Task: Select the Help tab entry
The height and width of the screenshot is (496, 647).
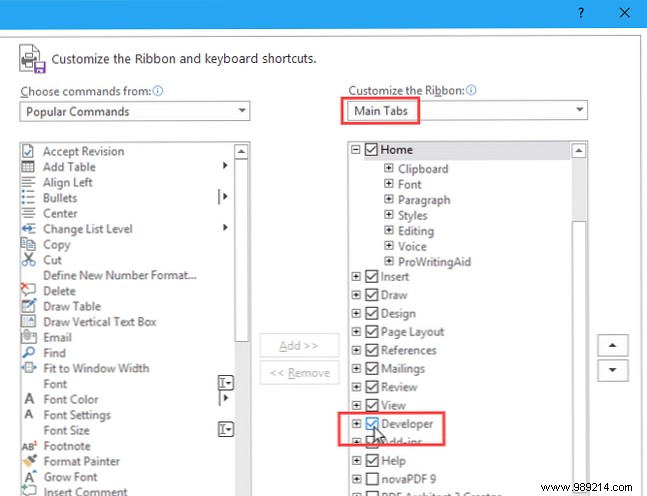Action: tap(393, 461)
